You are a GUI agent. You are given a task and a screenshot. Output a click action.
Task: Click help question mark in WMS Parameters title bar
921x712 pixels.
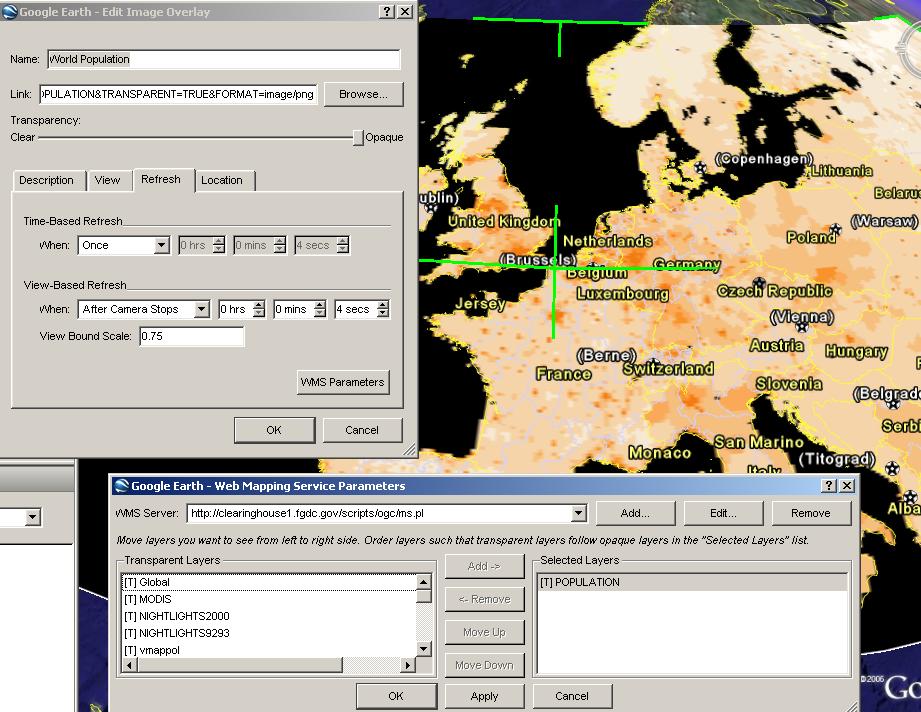click(829, 486)
